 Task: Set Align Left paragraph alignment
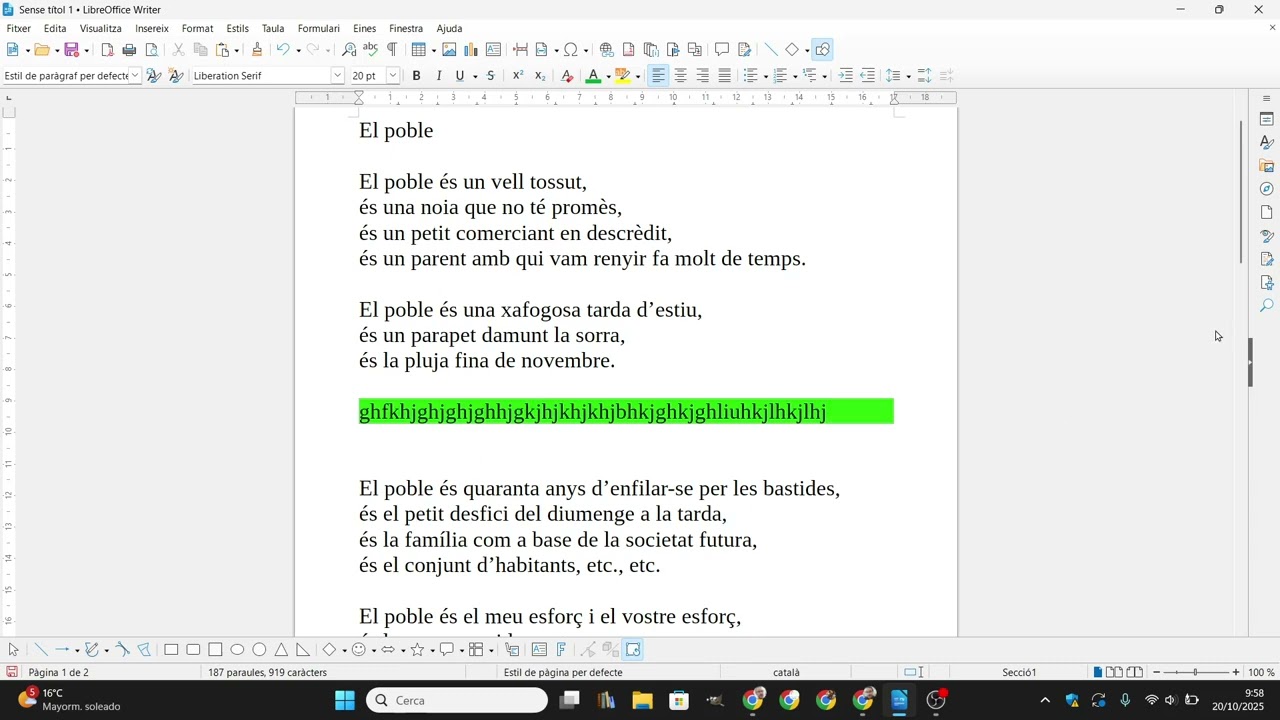[x=658, y=76]
